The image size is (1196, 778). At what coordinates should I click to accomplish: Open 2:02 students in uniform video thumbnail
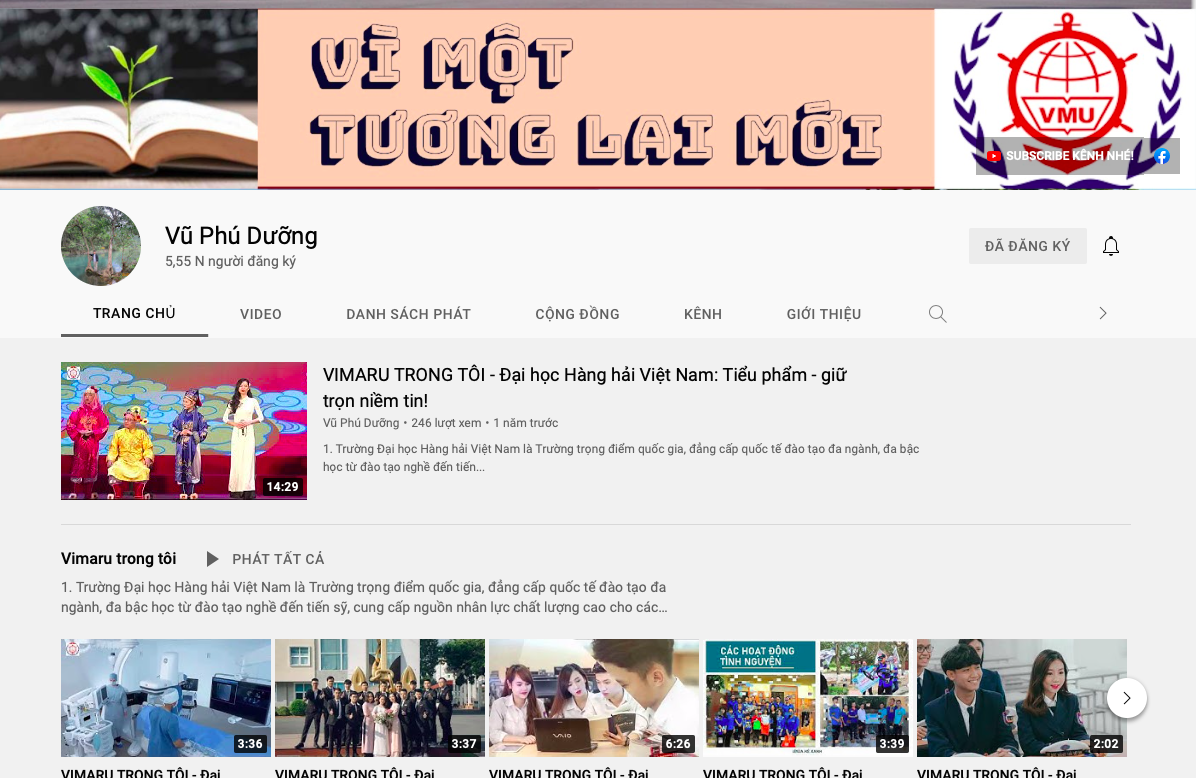1021,698
